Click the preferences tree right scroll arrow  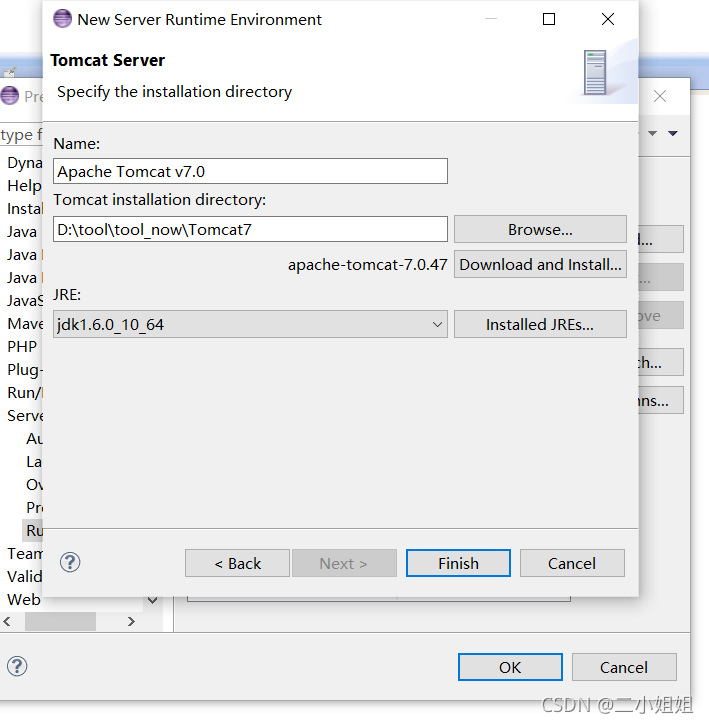point(131,621)
